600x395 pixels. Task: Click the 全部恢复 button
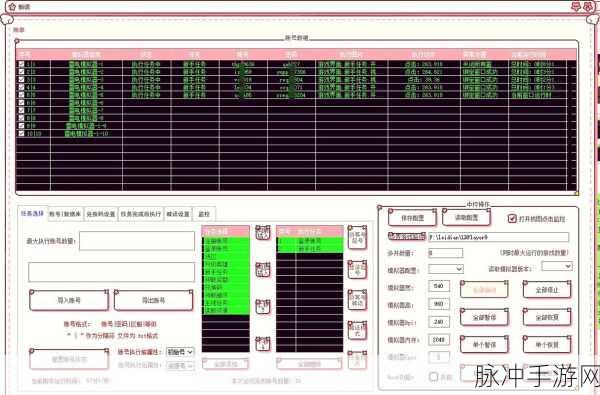(547, 317)
